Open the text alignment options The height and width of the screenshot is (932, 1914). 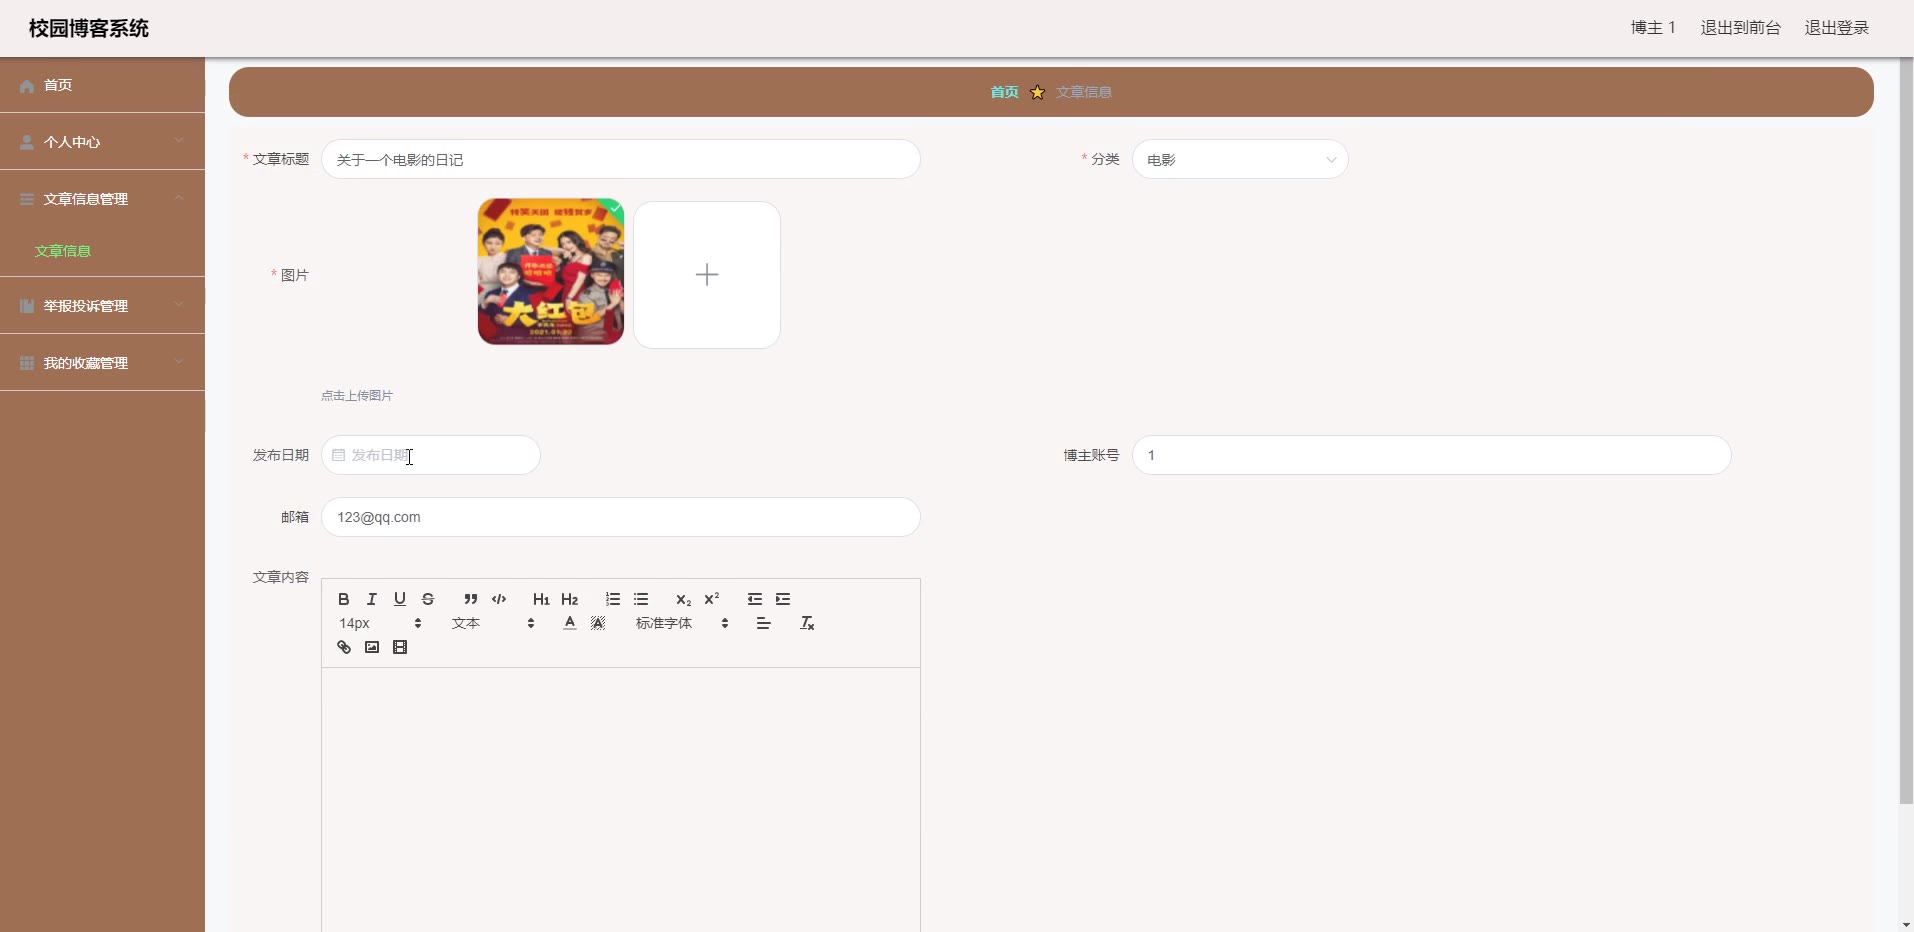pyautogui.click(x=763, y=623)
